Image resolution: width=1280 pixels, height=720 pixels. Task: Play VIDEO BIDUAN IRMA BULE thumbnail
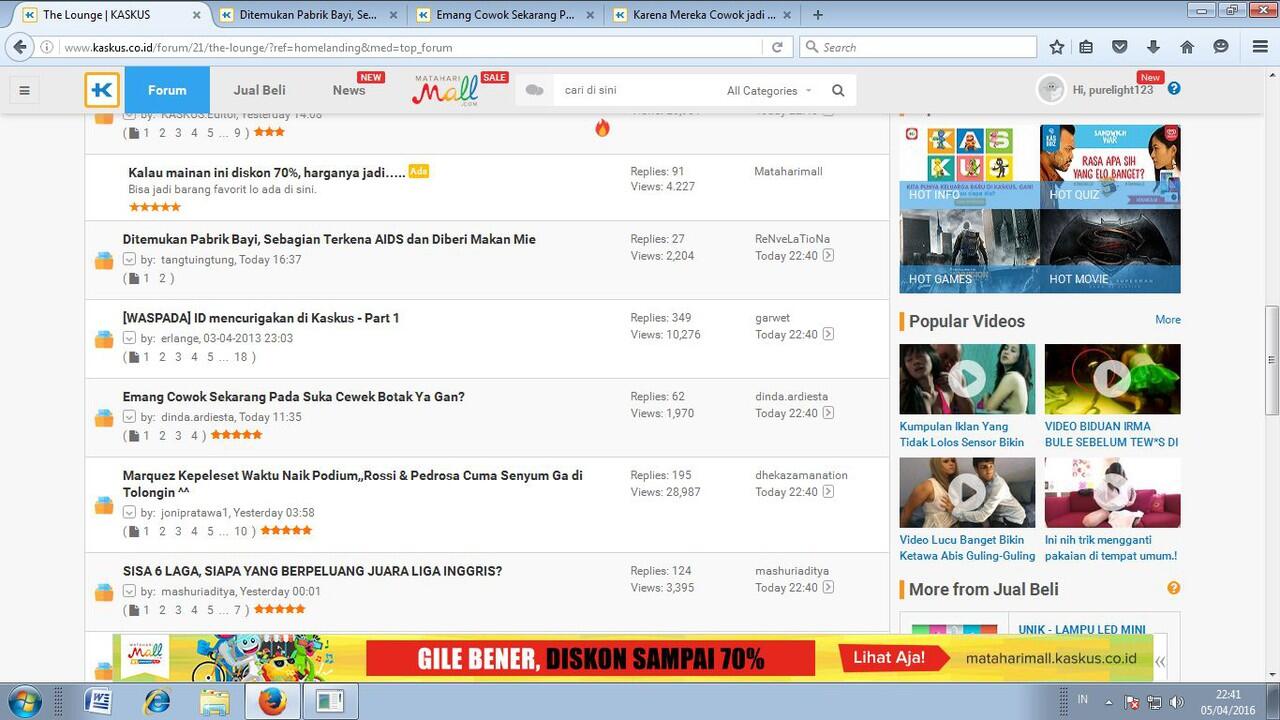pyautogui.click(x=1112, y=379)
